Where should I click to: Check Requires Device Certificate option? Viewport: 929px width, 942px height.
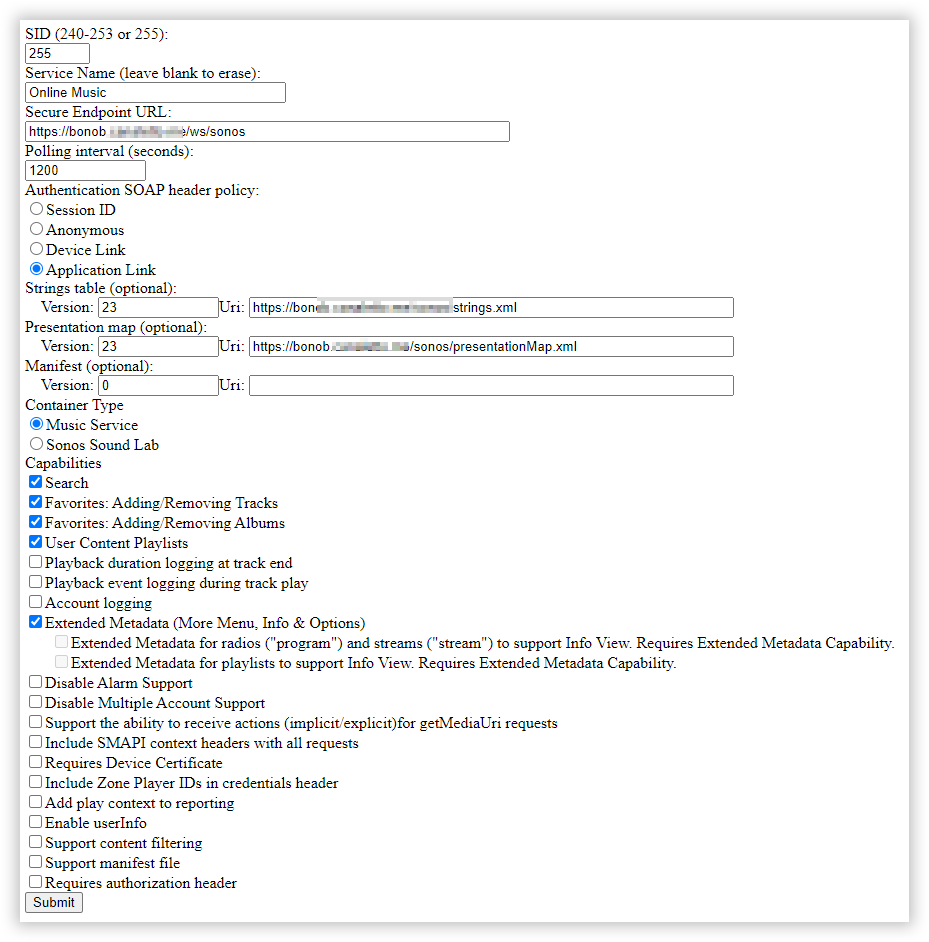coord(36,762)
